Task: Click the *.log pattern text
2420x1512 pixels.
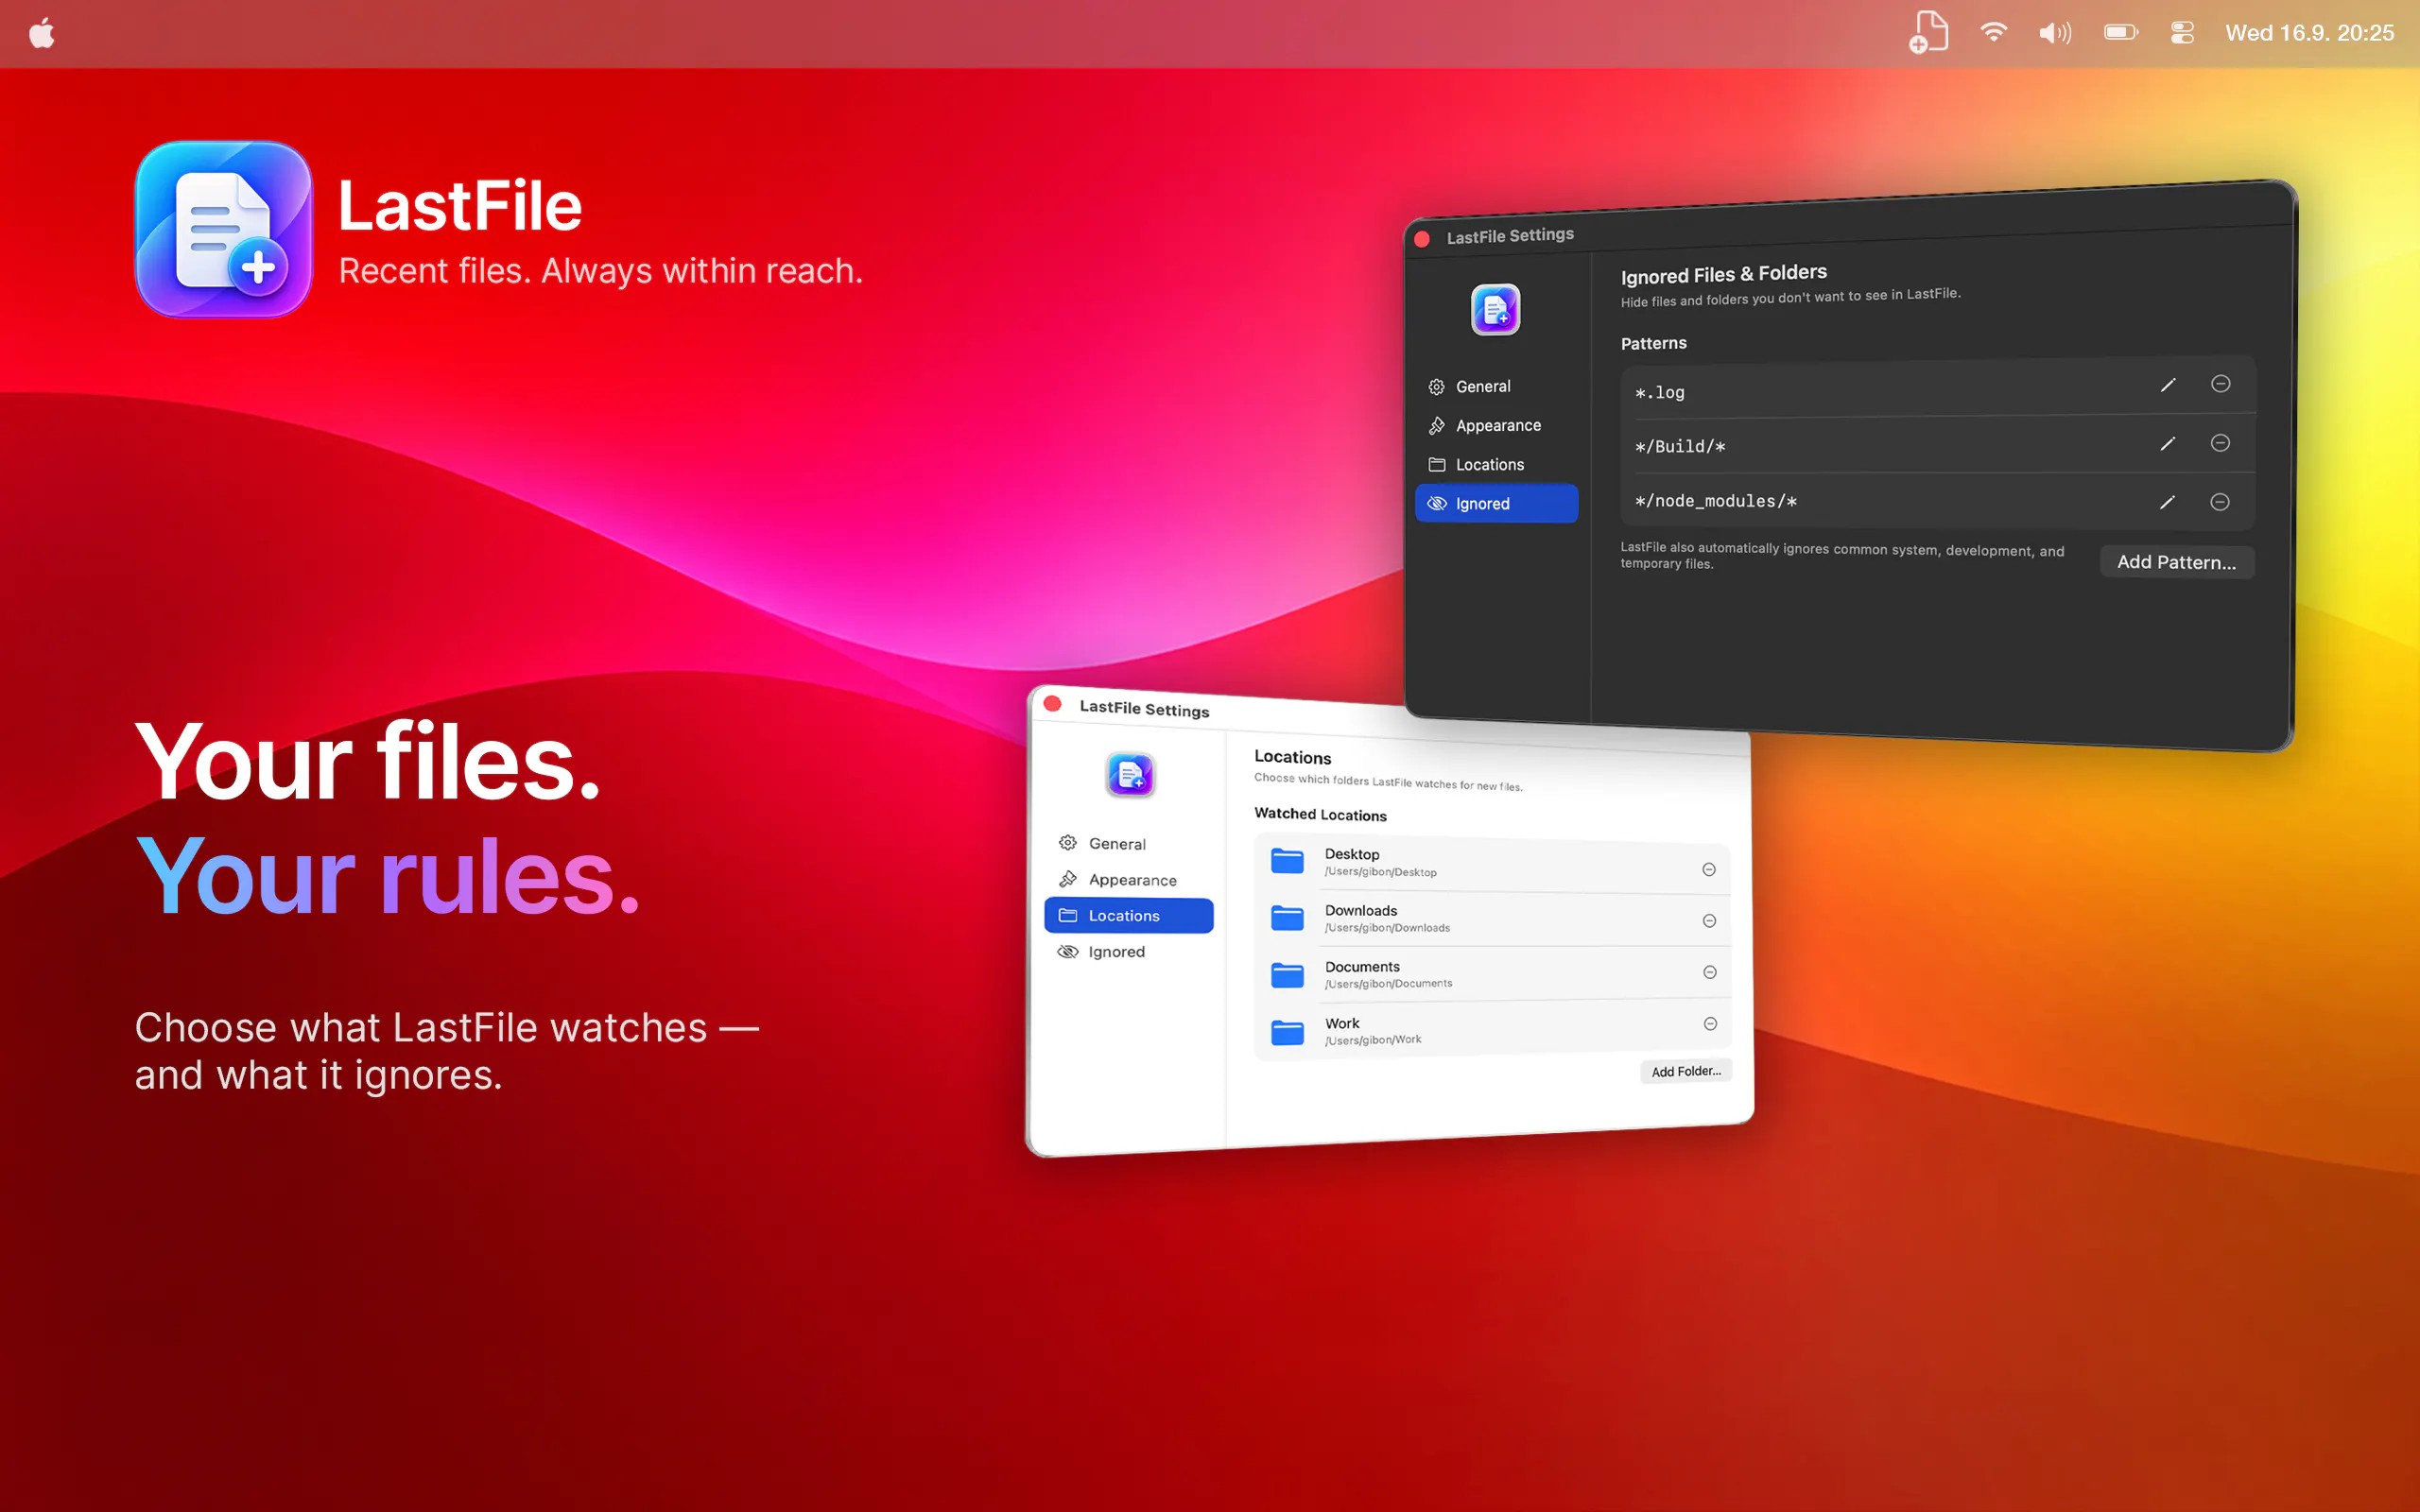Action: coord(1659,392)
